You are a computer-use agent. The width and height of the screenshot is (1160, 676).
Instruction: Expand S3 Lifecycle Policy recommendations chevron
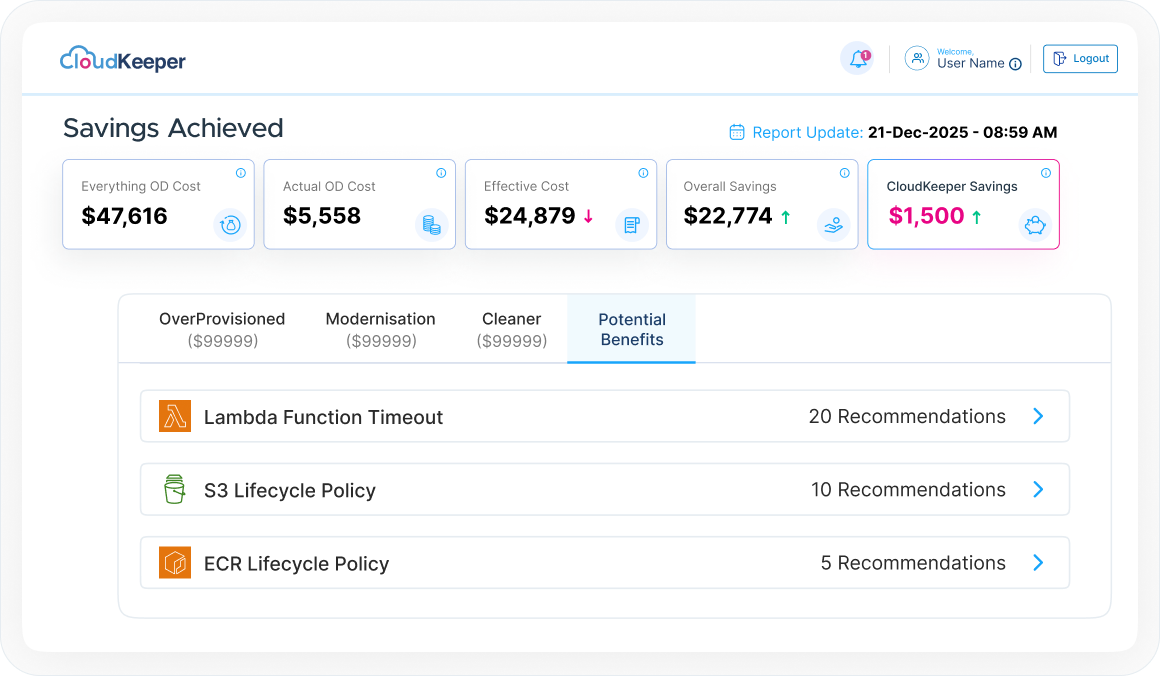pyautogui.click(x=1038, y=490)
